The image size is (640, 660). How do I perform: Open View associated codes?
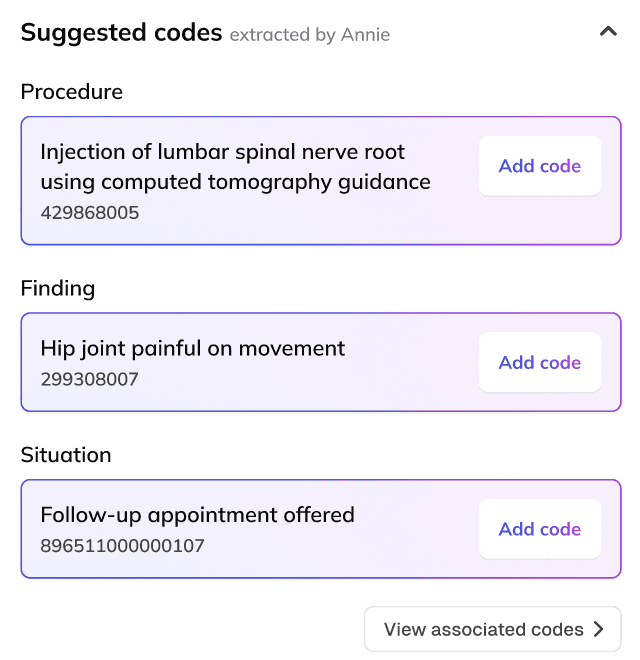click(x=484, y=629)
